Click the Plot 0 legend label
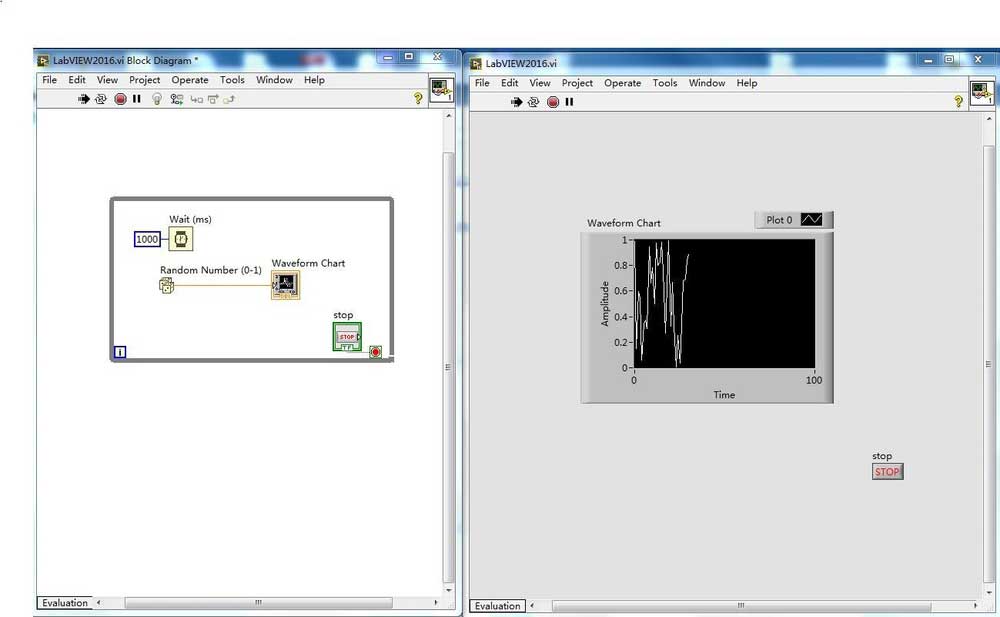 click(x=779, y=220)
